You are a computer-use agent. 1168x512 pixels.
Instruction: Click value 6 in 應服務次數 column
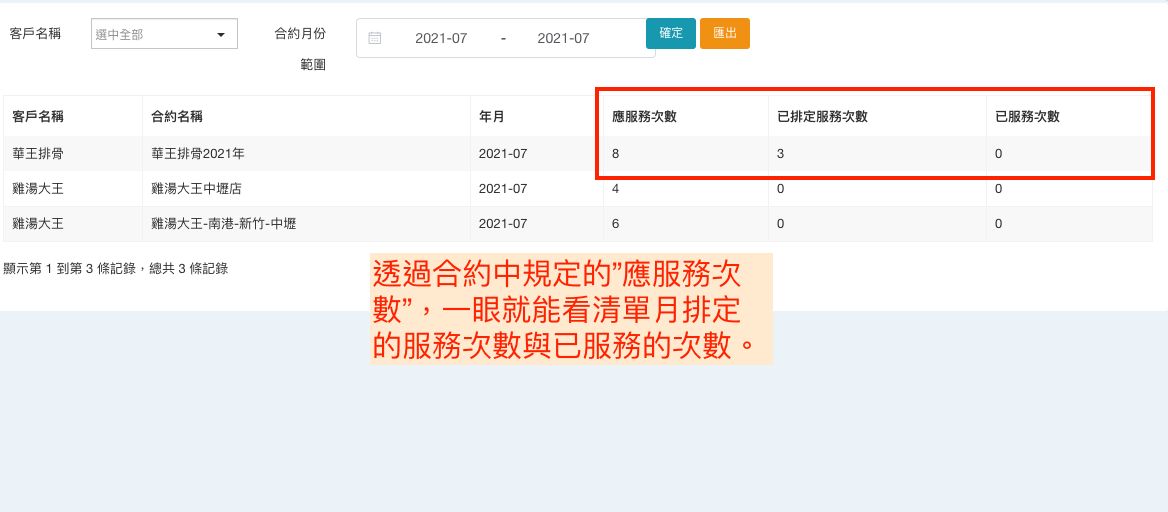click(616, 224)
